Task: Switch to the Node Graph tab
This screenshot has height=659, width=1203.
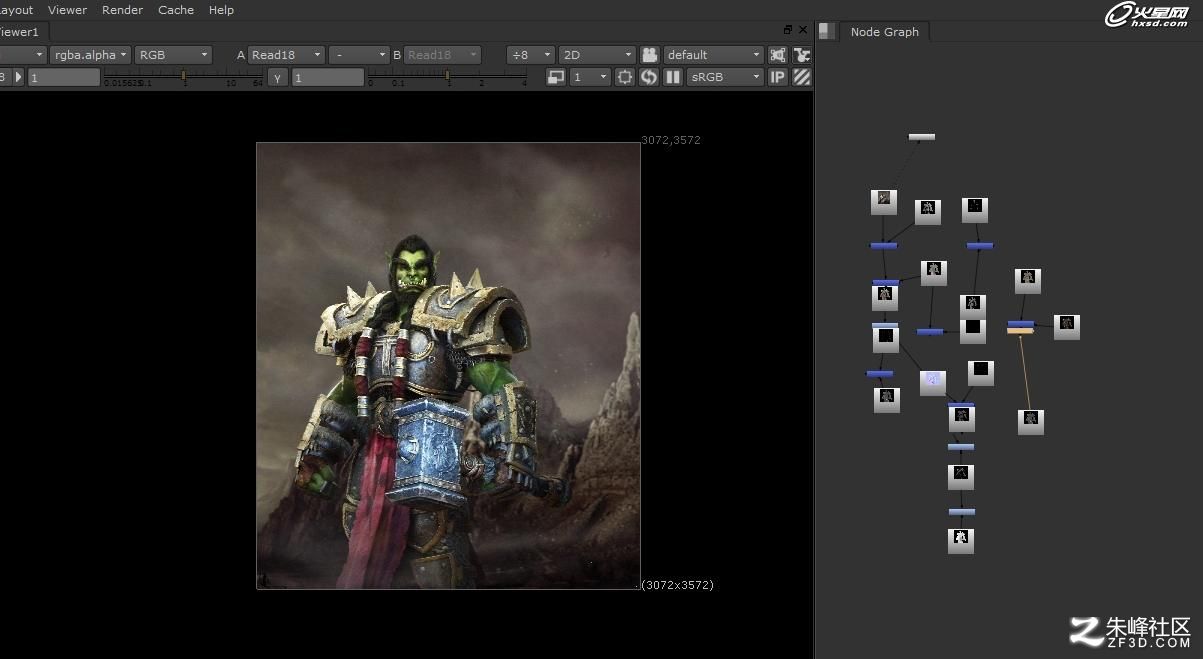Action: click(884, 32)
